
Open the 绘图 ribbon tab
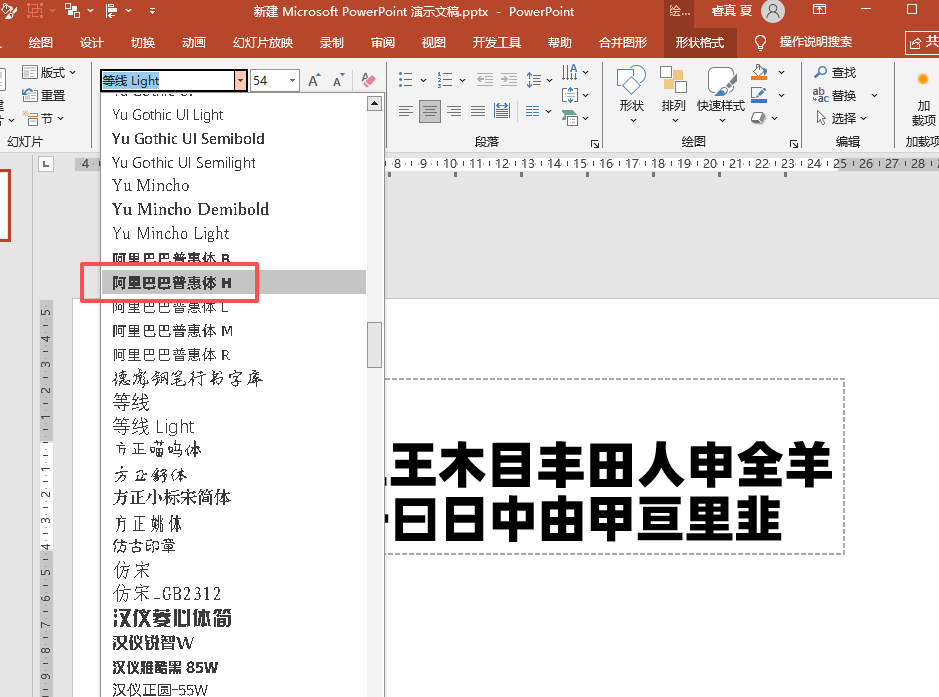40,43
